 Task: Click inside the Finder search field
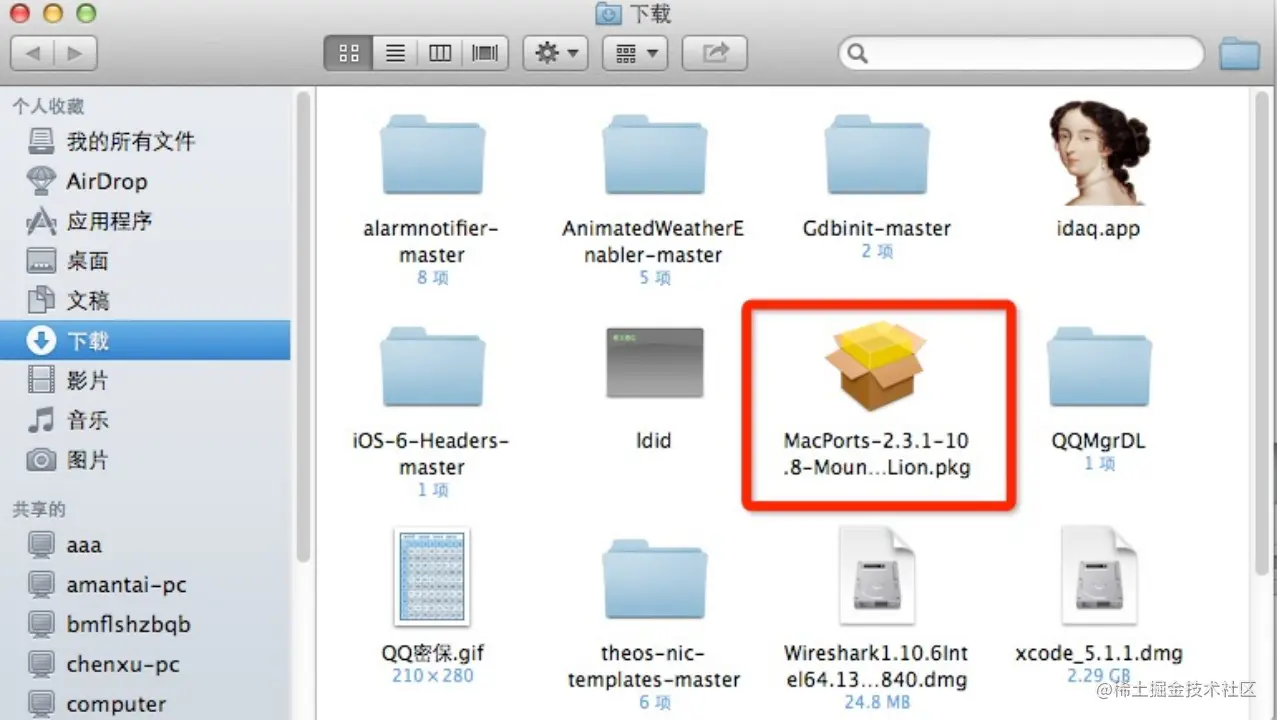pos(1021,53)
